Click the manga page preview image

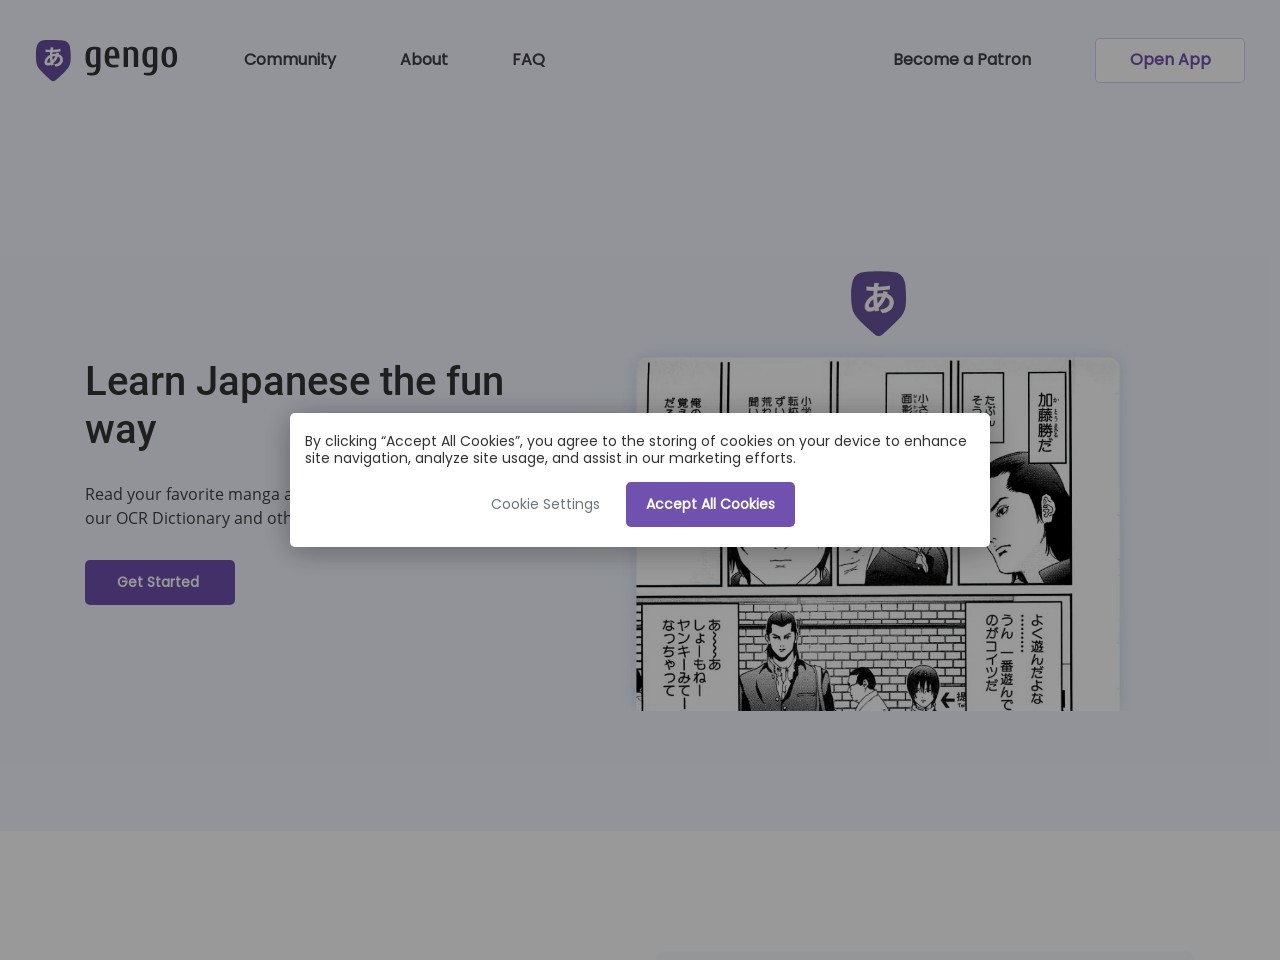[x=878, y=535]
